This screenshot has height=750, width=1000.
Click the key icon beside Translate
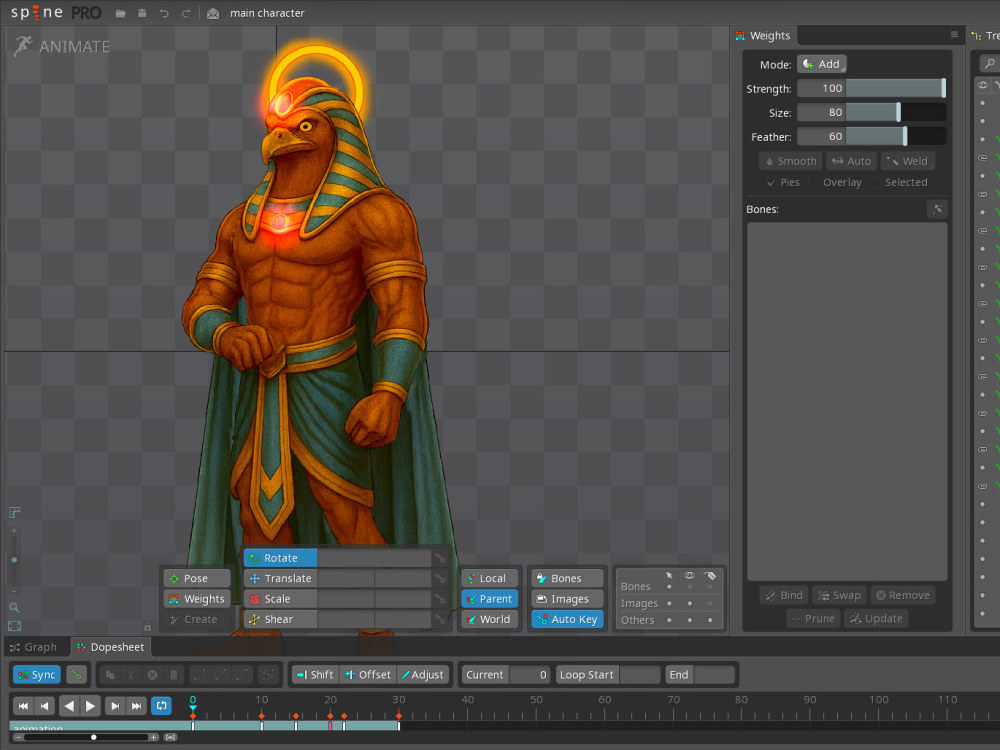point(440,578)
